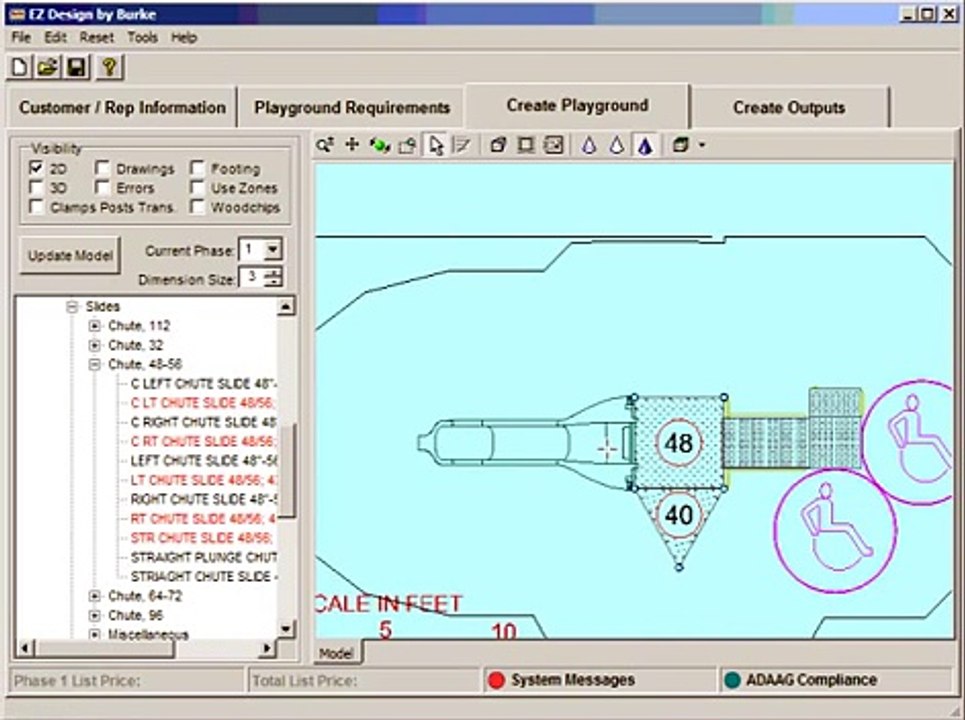Switch to Customer / Rep Information tab
Image resolution: width=965 pixels, height=720 pixels.
122,108
